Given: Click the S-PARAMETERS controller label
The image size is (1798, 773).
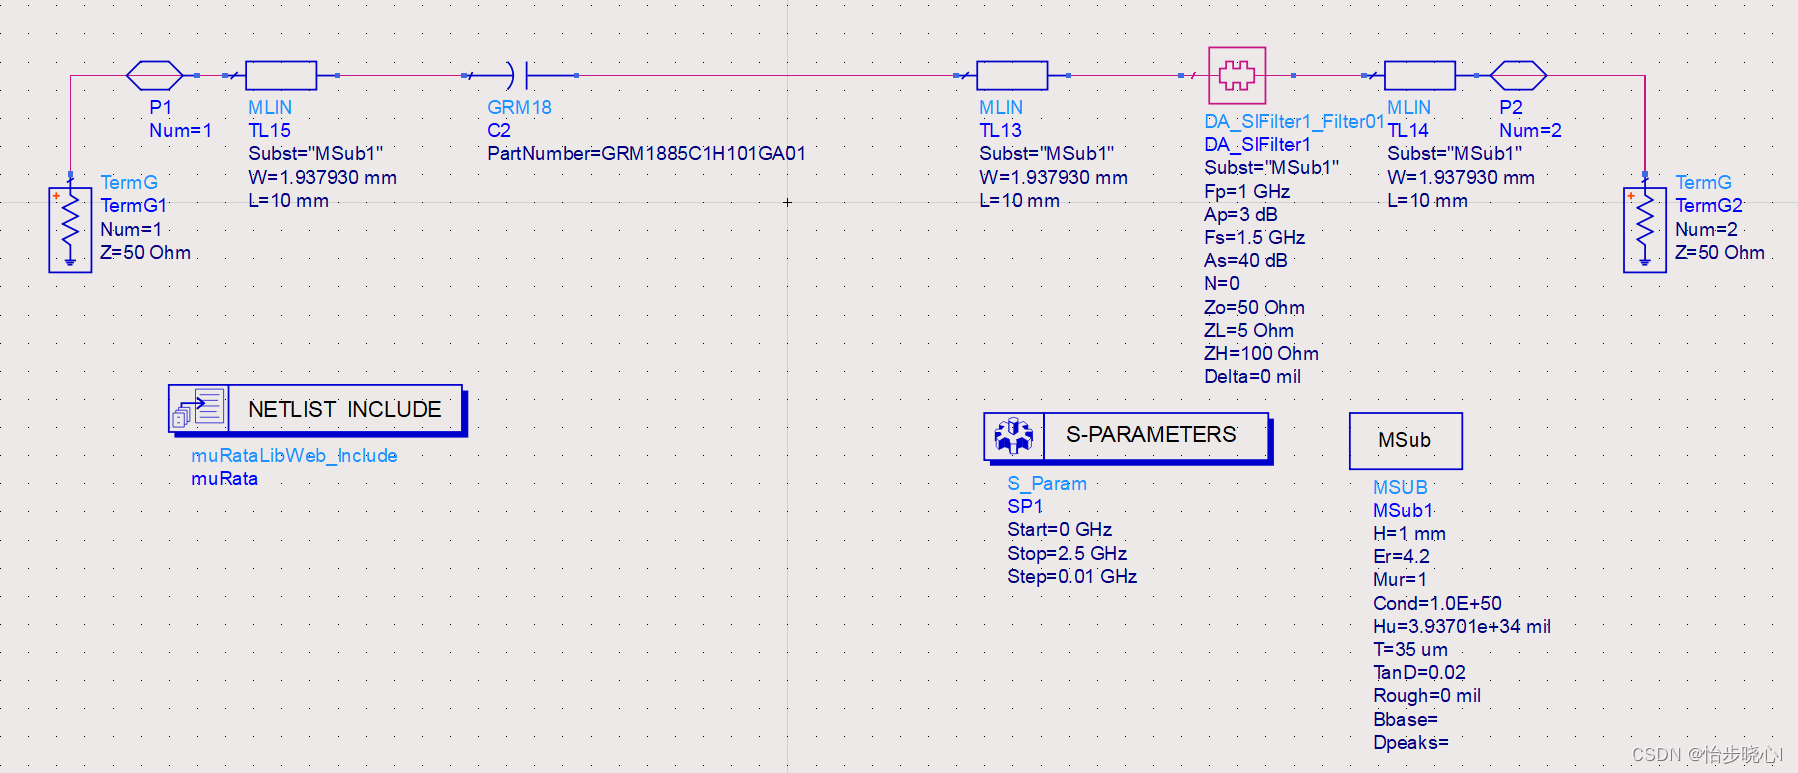Looking at the screenshot, I should pos(1151,434).
